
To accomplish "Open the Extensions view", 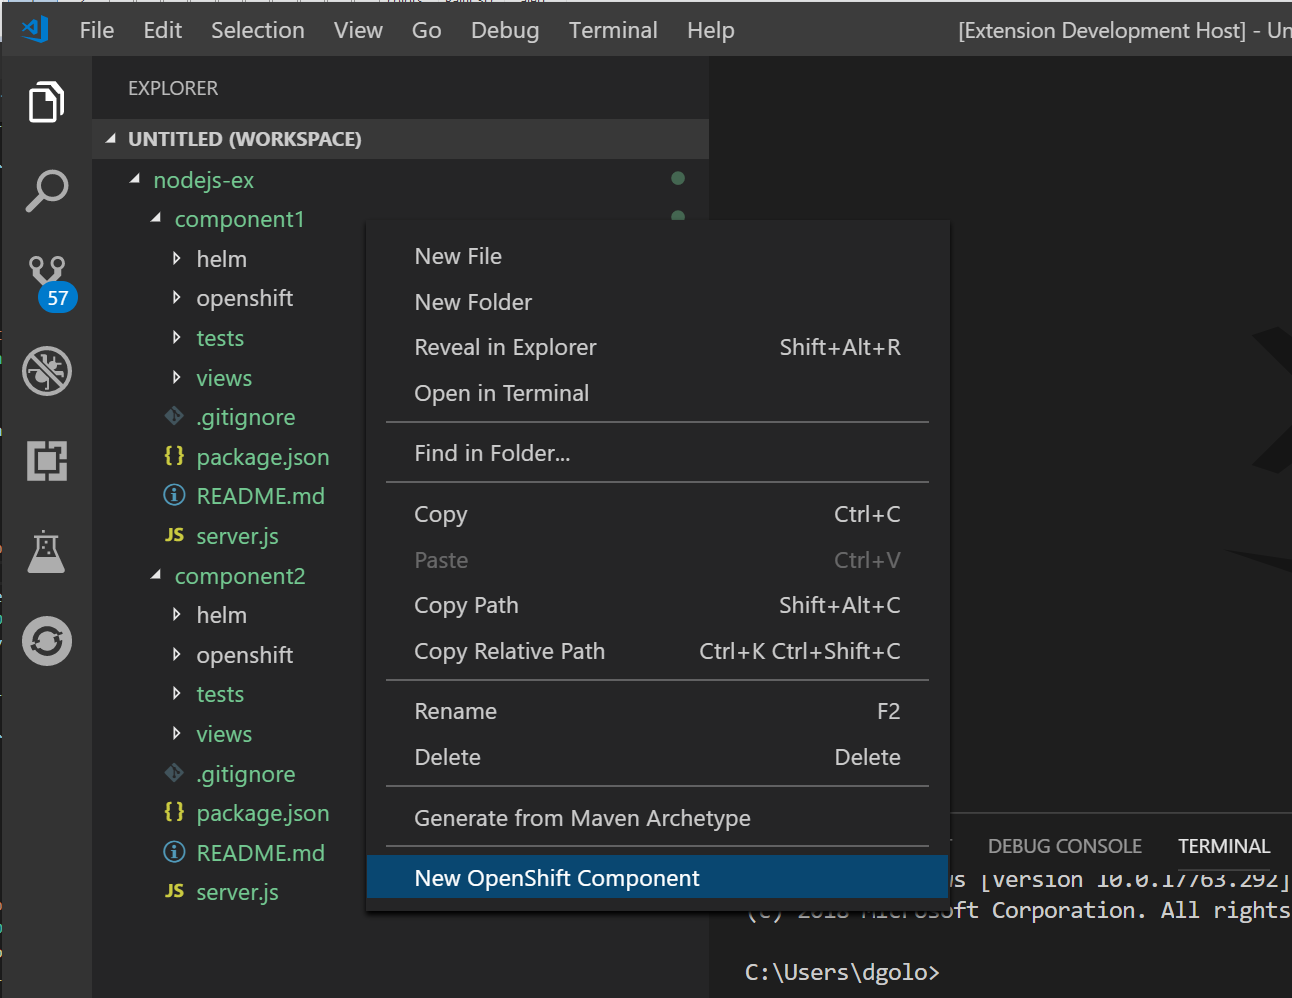I will (46, 461).
